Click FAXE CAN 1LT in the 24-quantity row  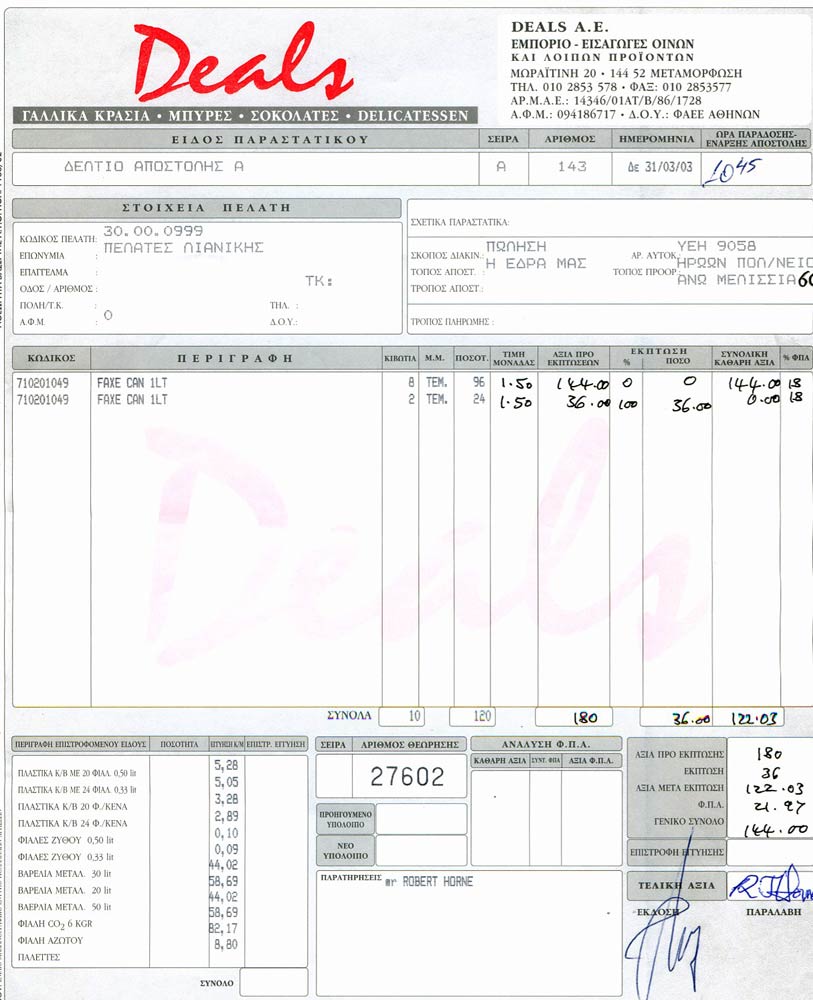pos(132,400)
